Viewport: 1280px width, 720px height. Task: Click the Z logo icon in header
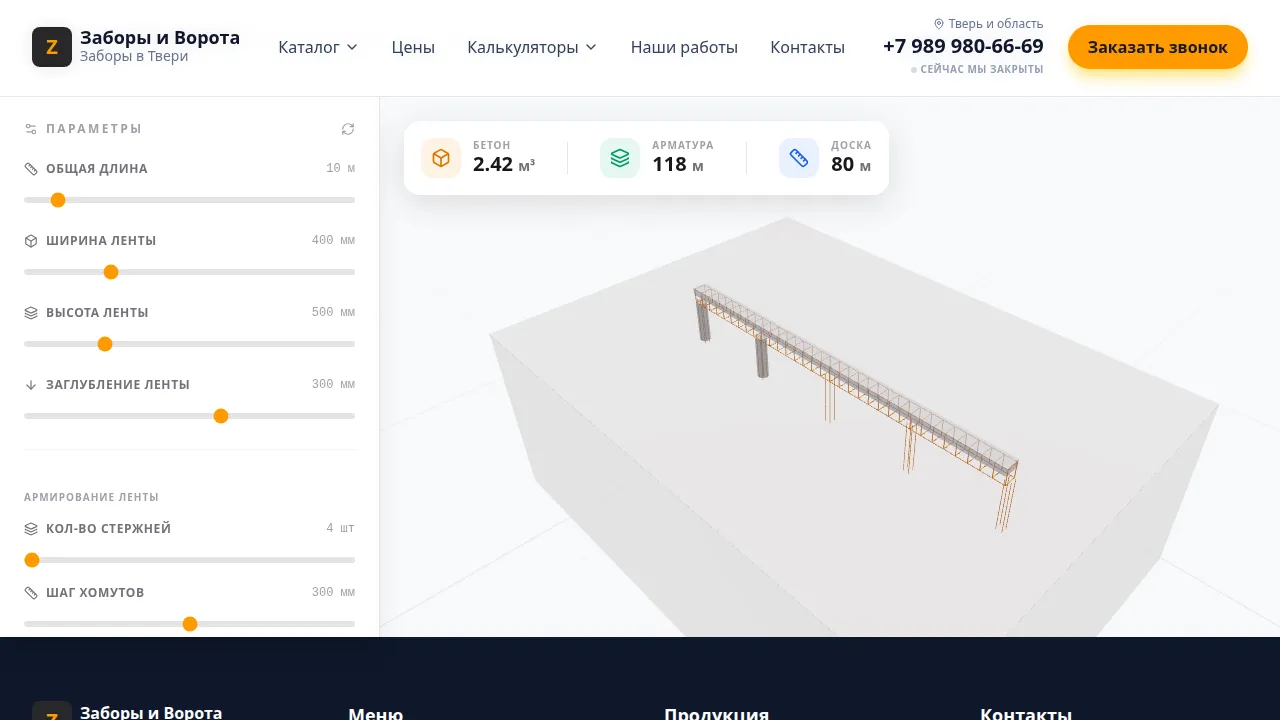[52, 47]
